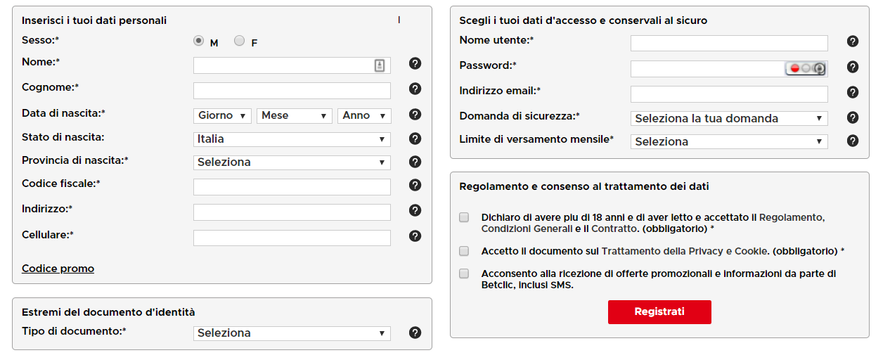Viewport: 890px width, 360px height.
Task: Check the over-18 Regolamento acceptance checkbox
Action: pyautogui.click(x=464, y=217)
